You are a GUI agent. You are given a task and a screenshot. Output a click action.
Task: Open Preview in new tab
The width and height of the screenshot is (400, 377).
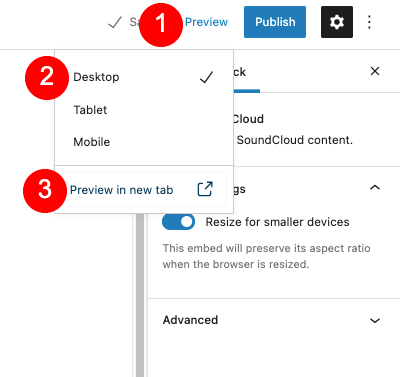pyautogui.click(x=144, y=190)
